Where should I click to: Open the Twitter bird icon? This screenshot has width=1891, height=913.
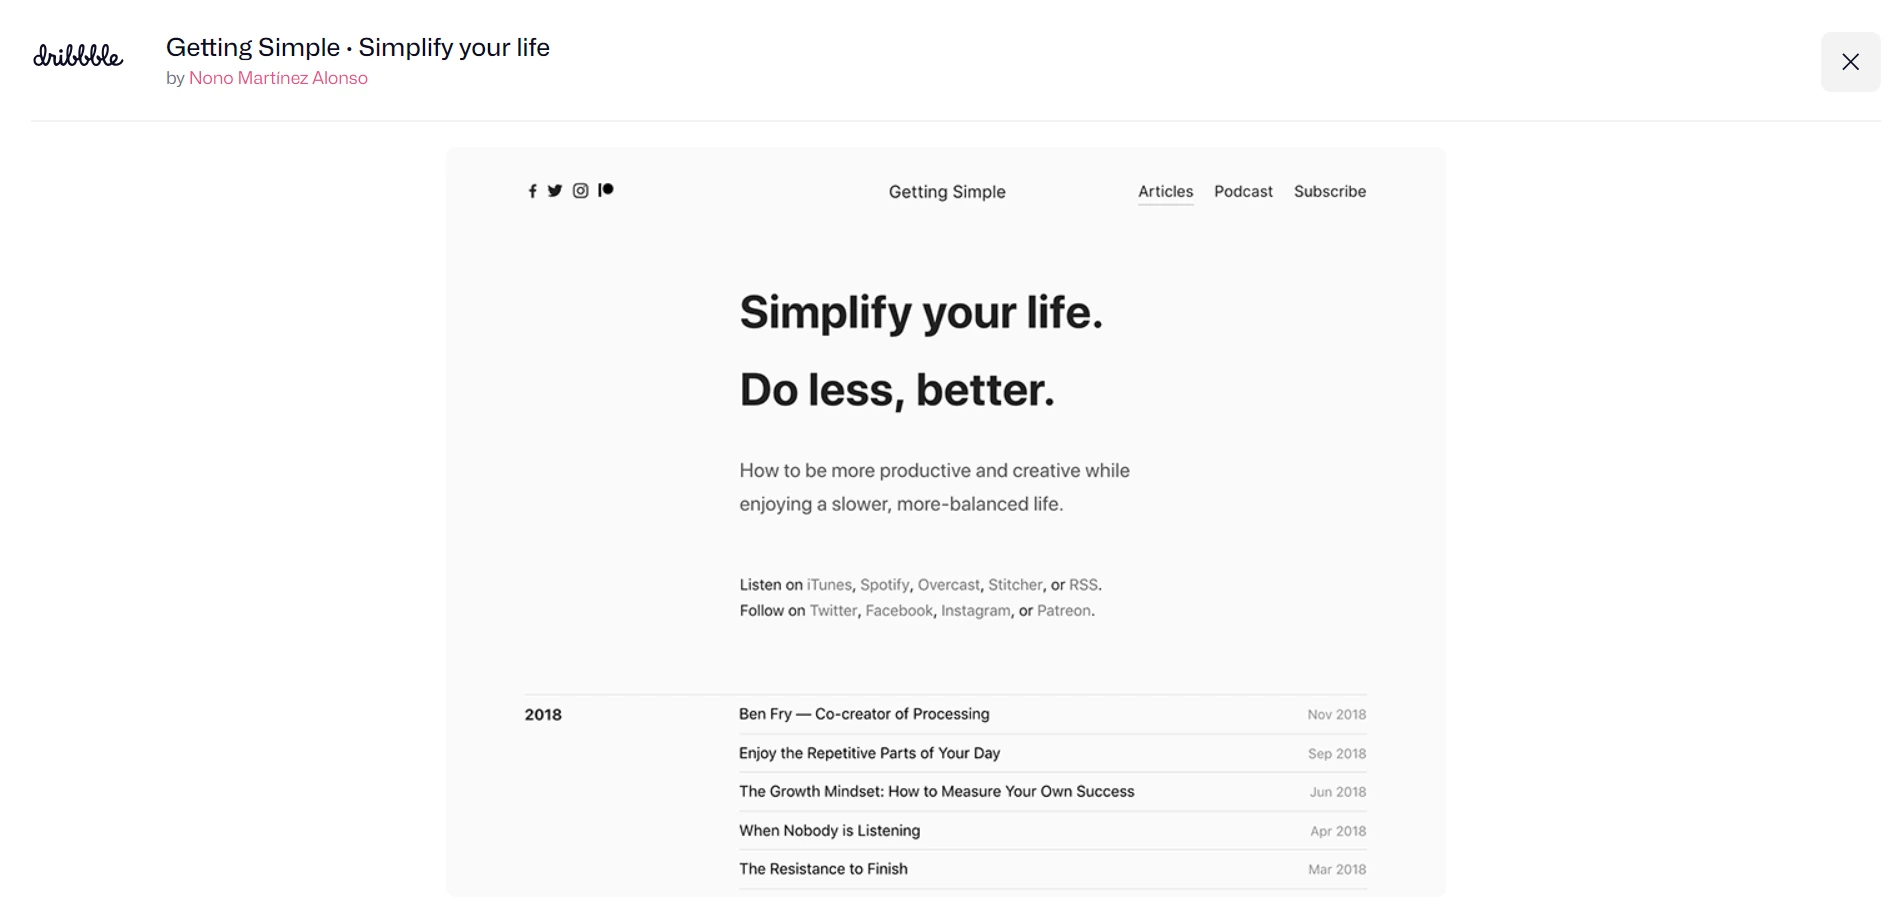[555, 191]
